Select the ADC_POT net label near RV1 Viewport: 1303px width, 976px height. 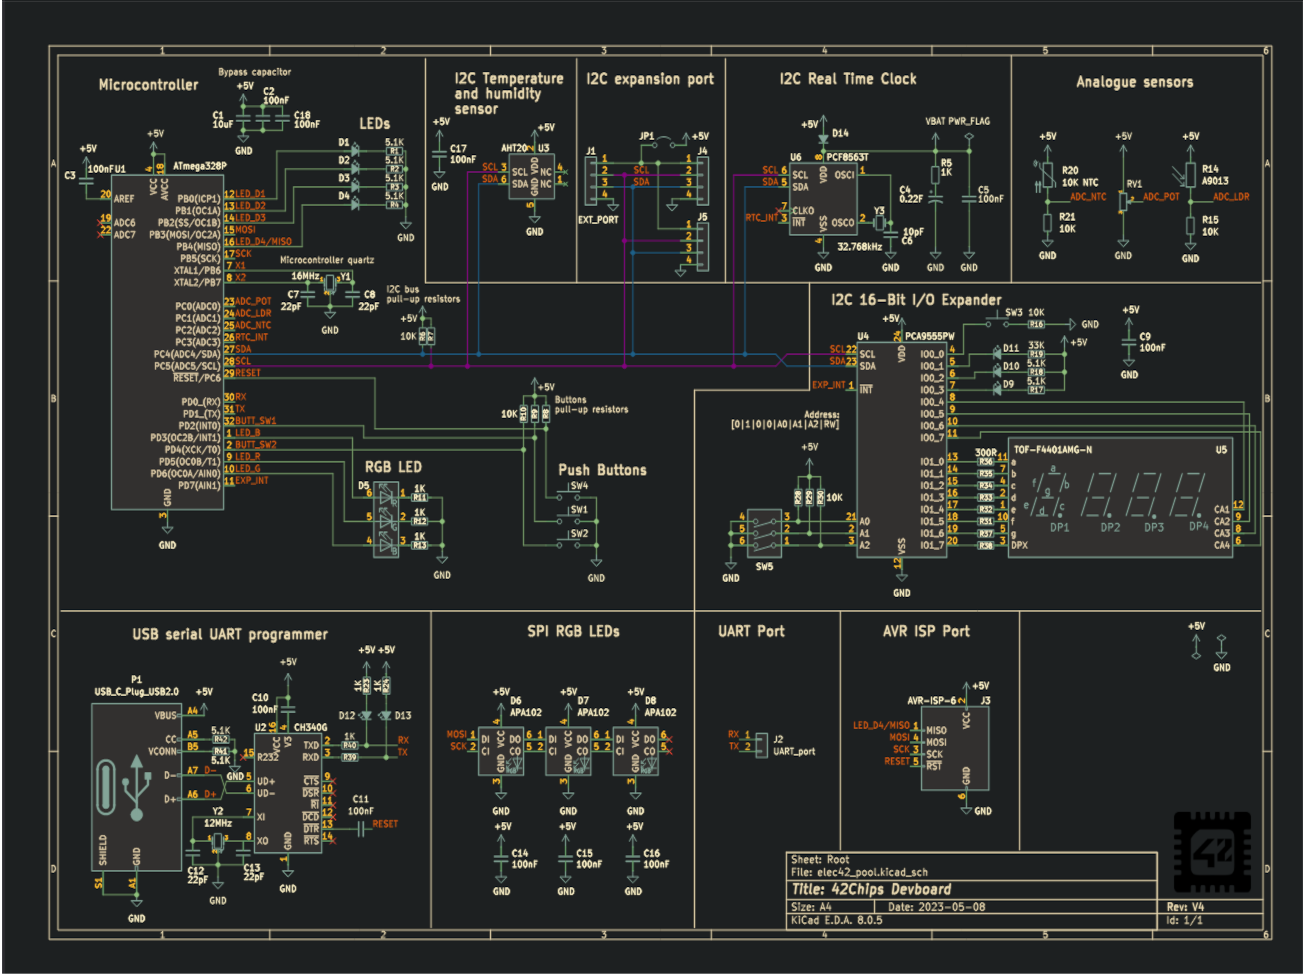tap(1161, 197)
